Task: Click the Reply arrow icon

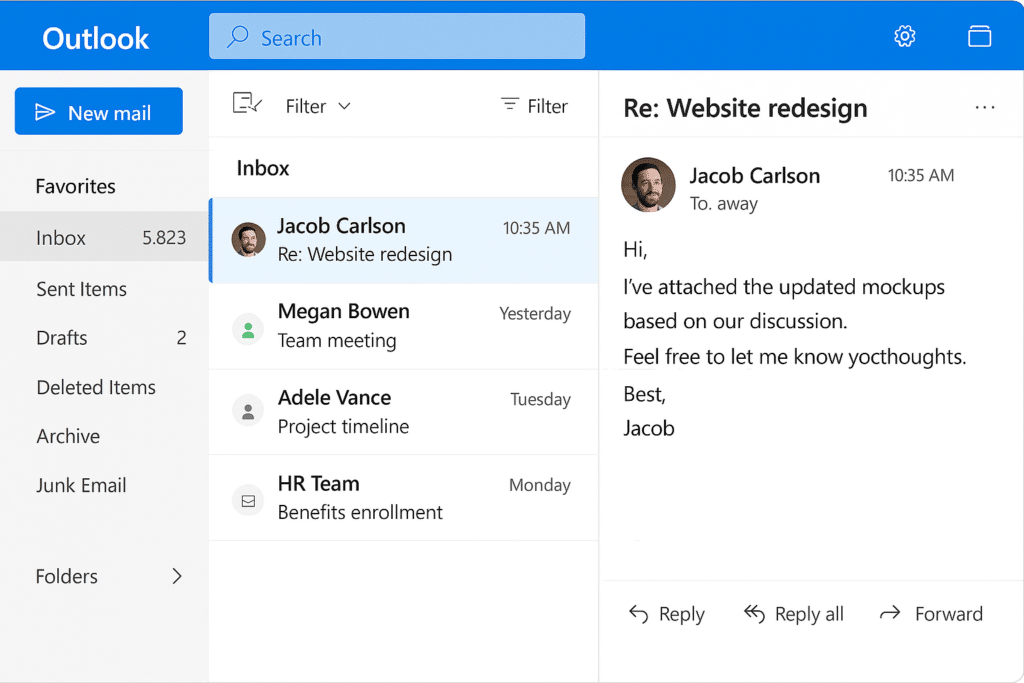Action: [638, 614]
